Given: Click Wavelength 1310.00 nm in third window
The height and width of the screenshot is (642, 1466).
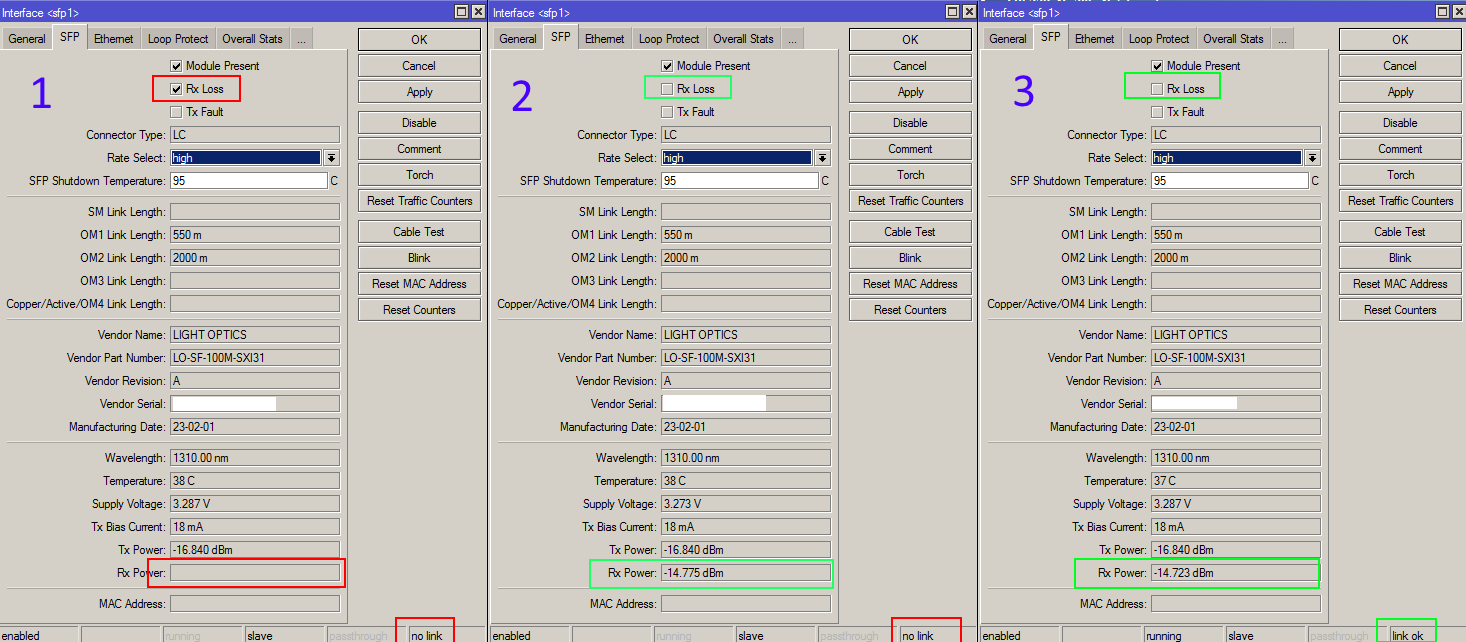Looking at the screenshot, I should click(1235, 458).
